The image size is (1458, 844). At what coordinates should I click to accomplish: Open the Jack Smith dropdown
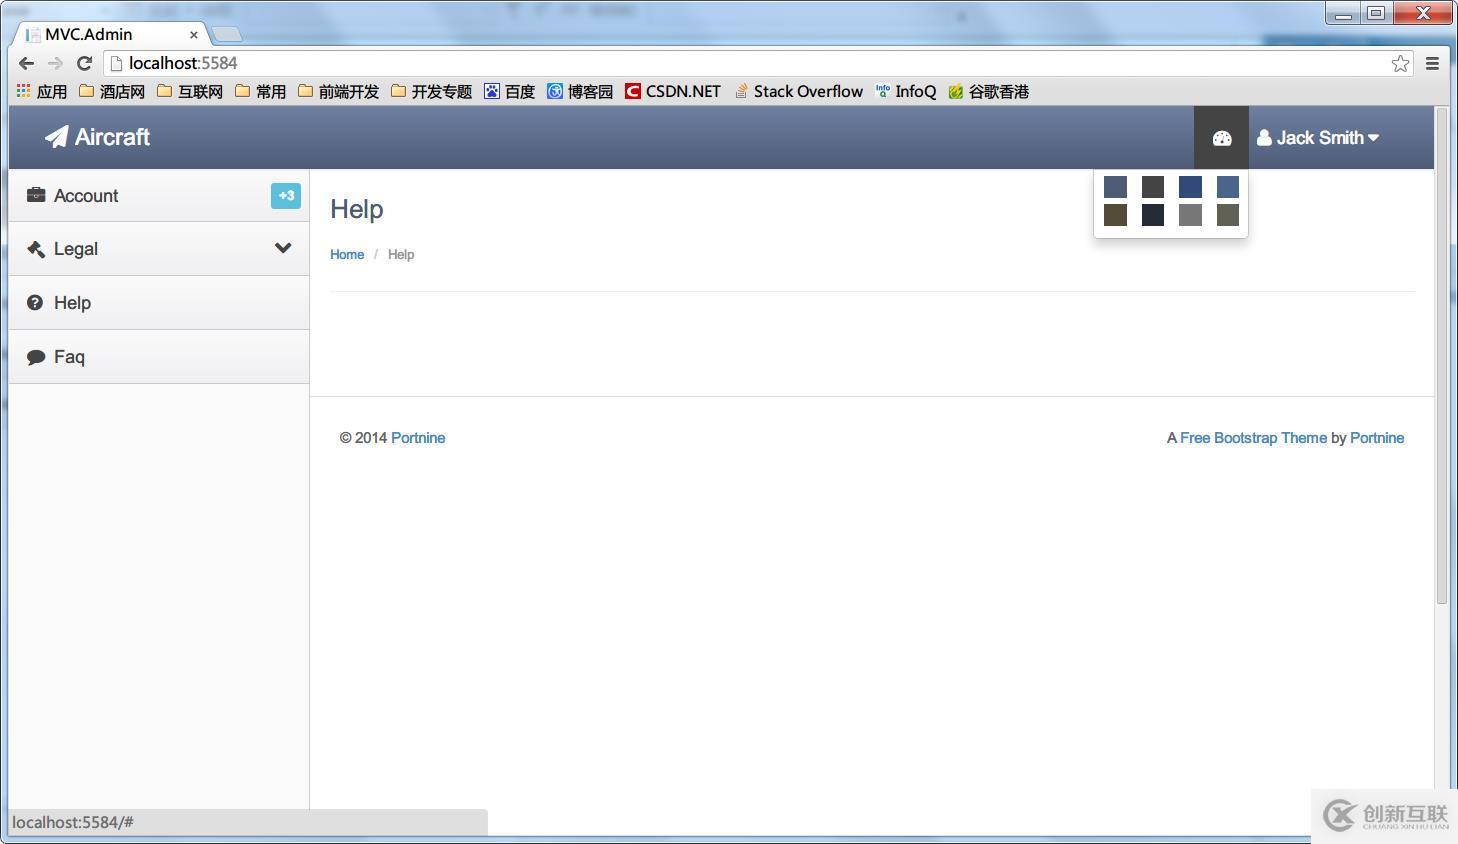click(1318, 137)
